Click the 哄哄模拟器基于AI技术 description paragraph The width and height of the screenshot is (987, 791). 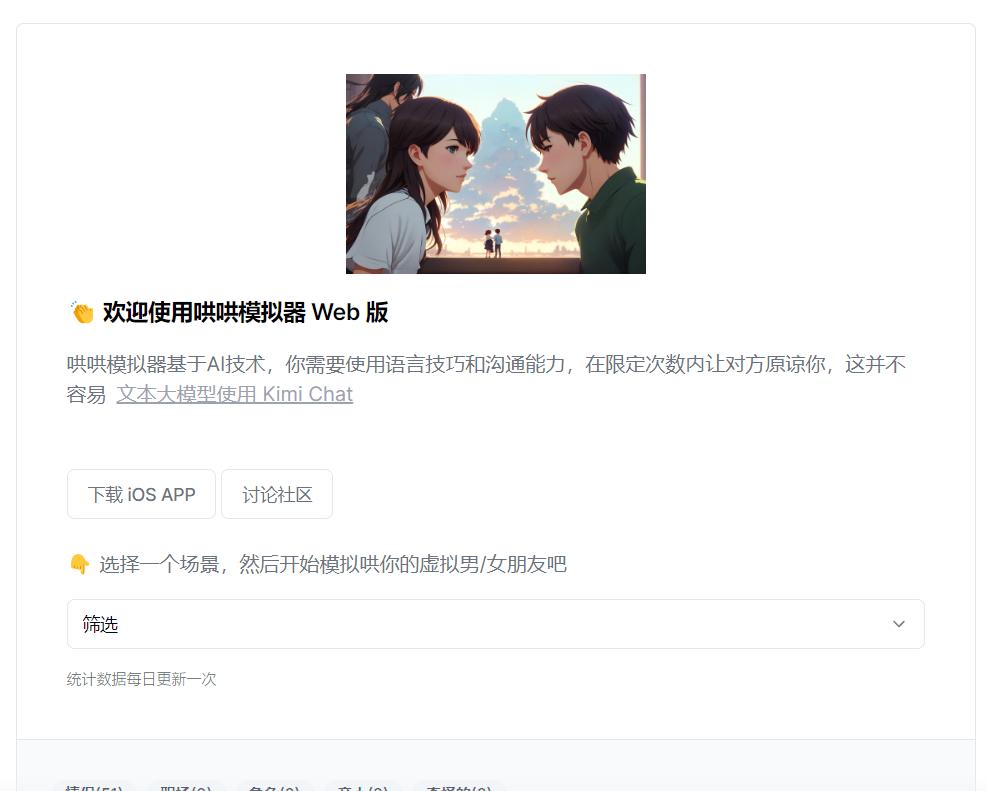tap(486, 379)
